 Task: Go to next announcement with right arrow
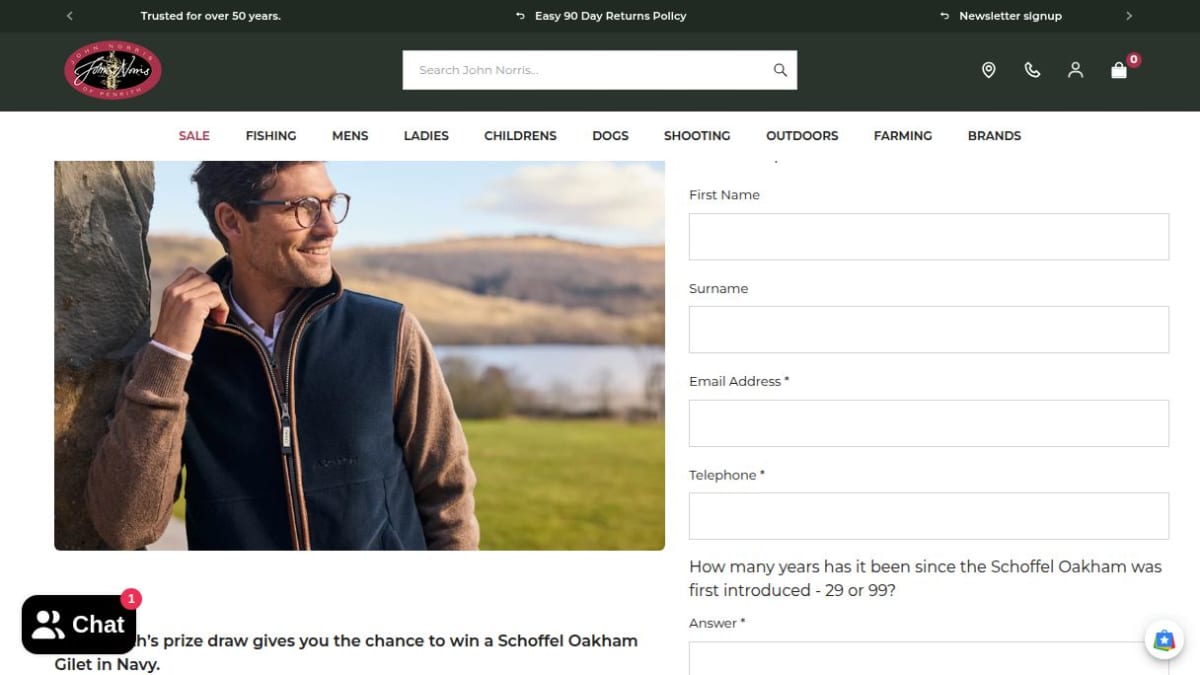pos(1129,16)
